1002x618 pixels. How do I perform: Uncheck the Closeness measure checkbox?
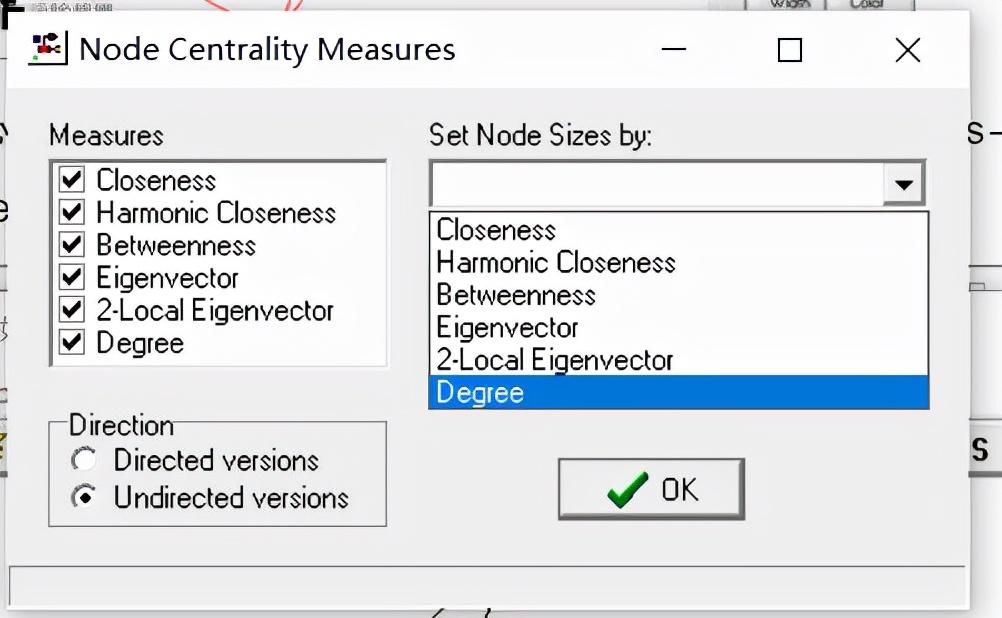tap(72, 180)
